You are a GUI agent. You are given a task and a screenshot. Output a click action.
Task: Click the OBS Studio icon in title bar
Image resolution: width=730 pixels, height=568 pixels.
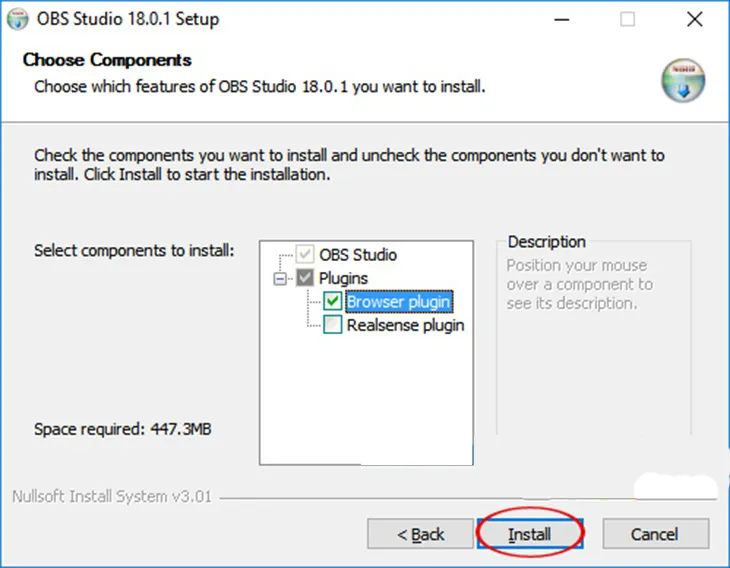pos(18,19)
